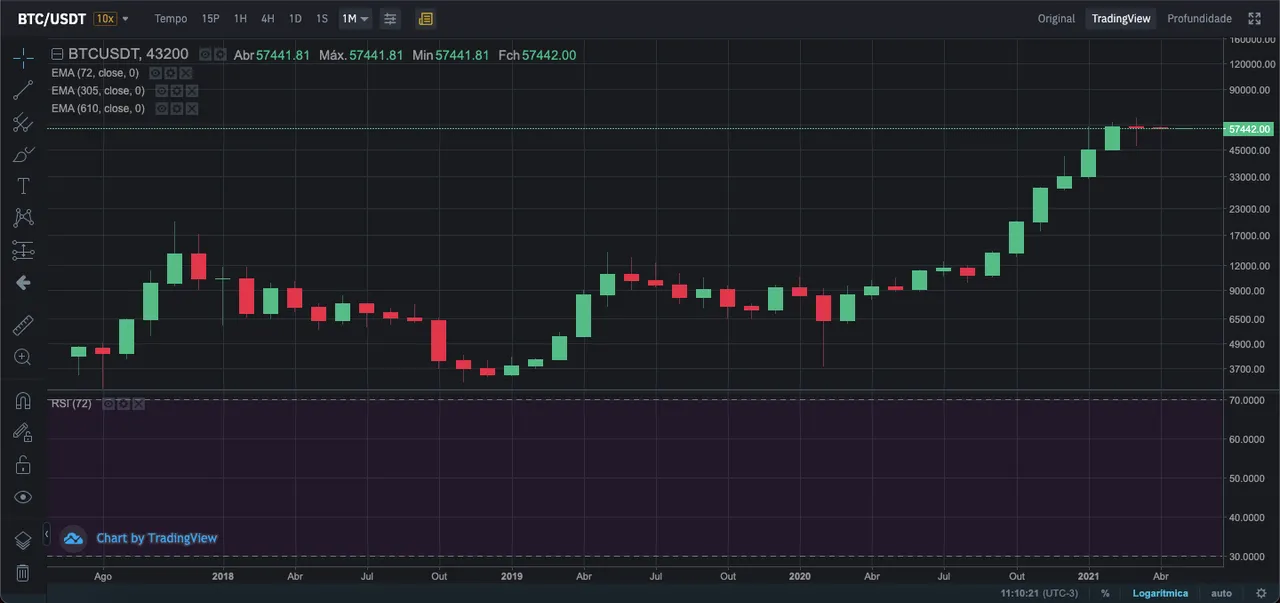Click the trash remove drawings icon
The width and height of the screenshot is (1280, 603).
tap(23, 573)
